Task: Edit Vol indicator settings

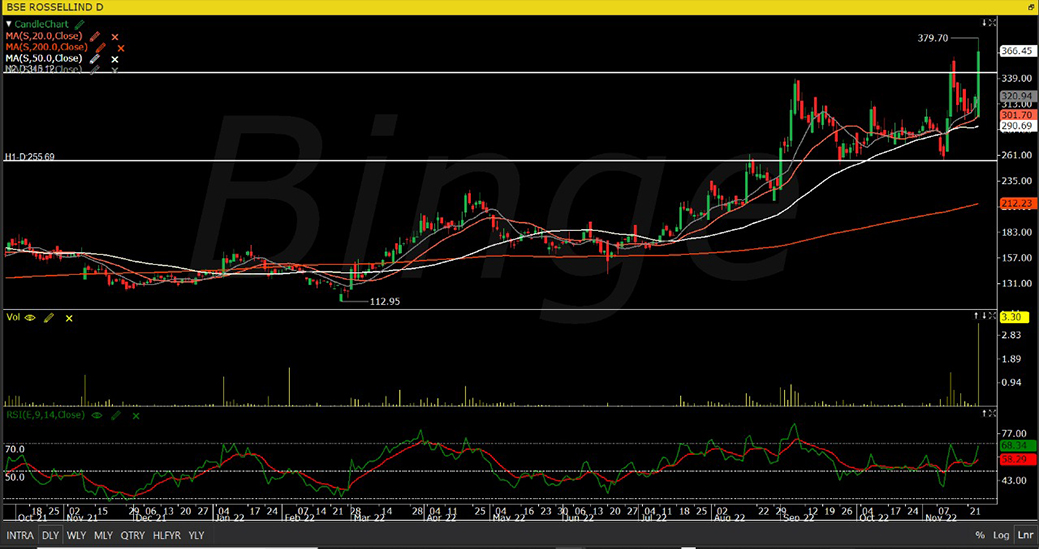Action: tap(48, 318)
